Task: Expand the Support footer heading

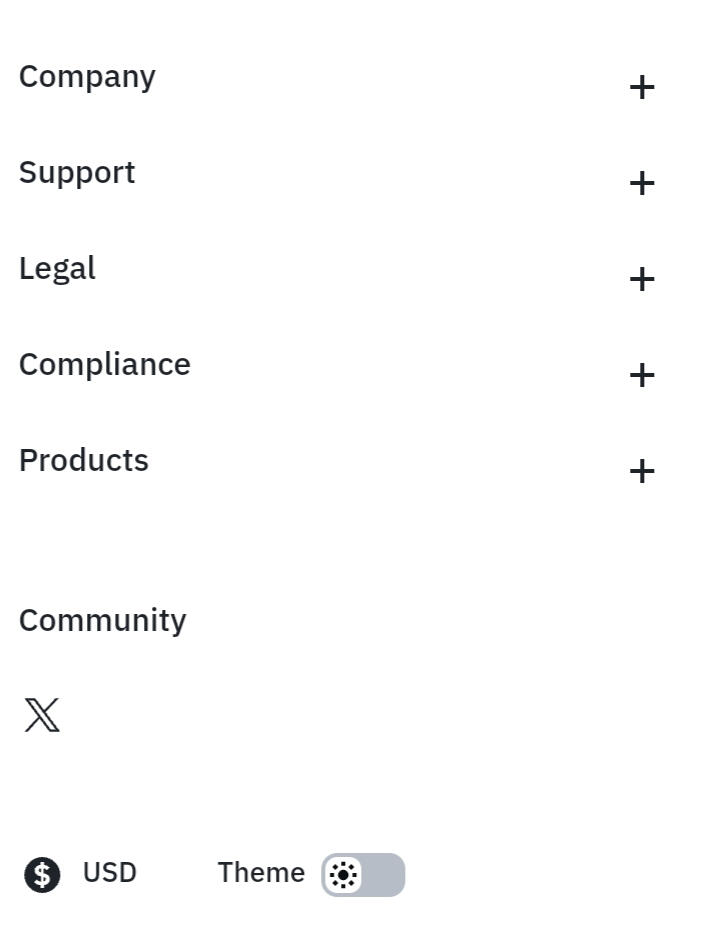Action: (77, 174)
